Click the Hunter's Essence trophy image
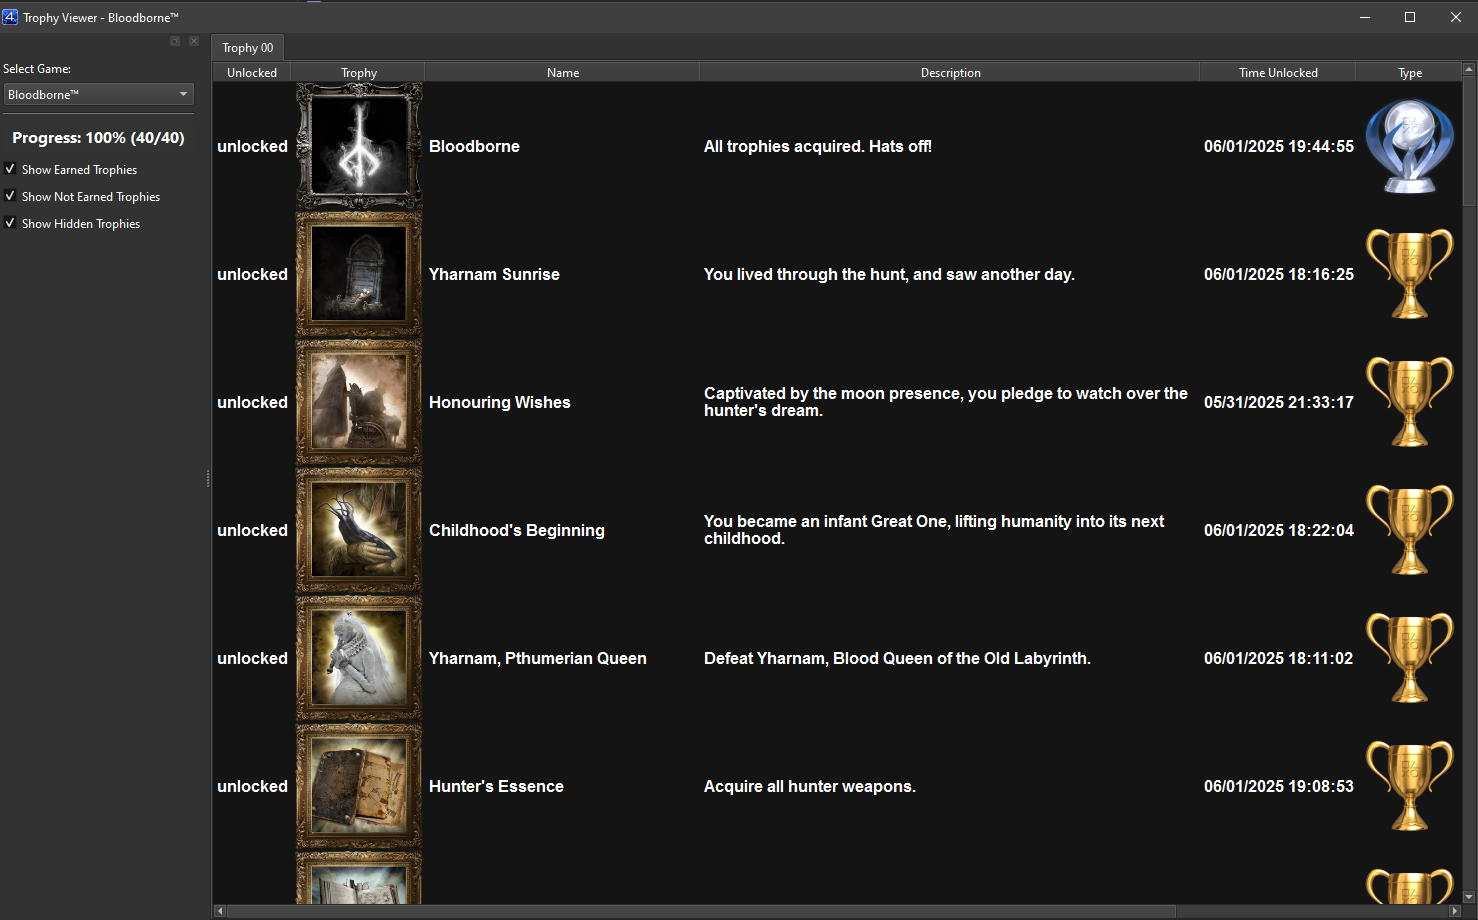The width and height of the screenshot is (1478, 920). tap(359, 786)
